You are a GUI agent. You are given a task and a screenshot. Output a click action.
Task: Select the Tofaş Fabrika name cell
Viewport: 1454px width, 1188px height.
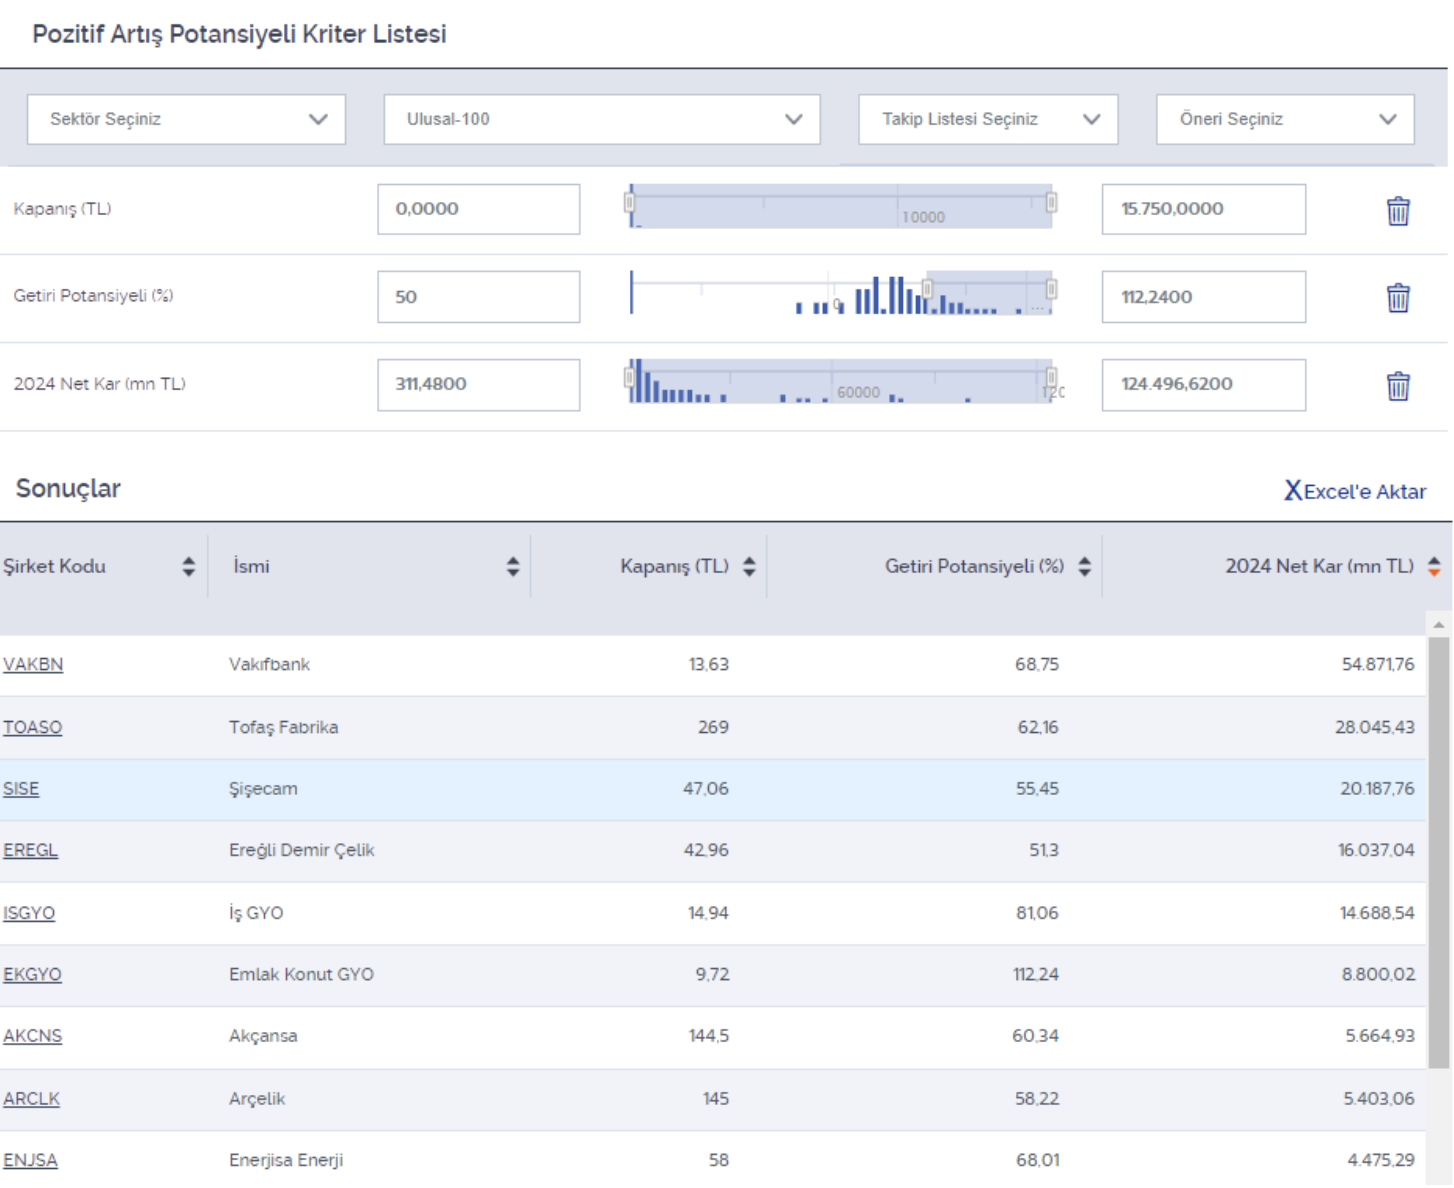point(284,728)
